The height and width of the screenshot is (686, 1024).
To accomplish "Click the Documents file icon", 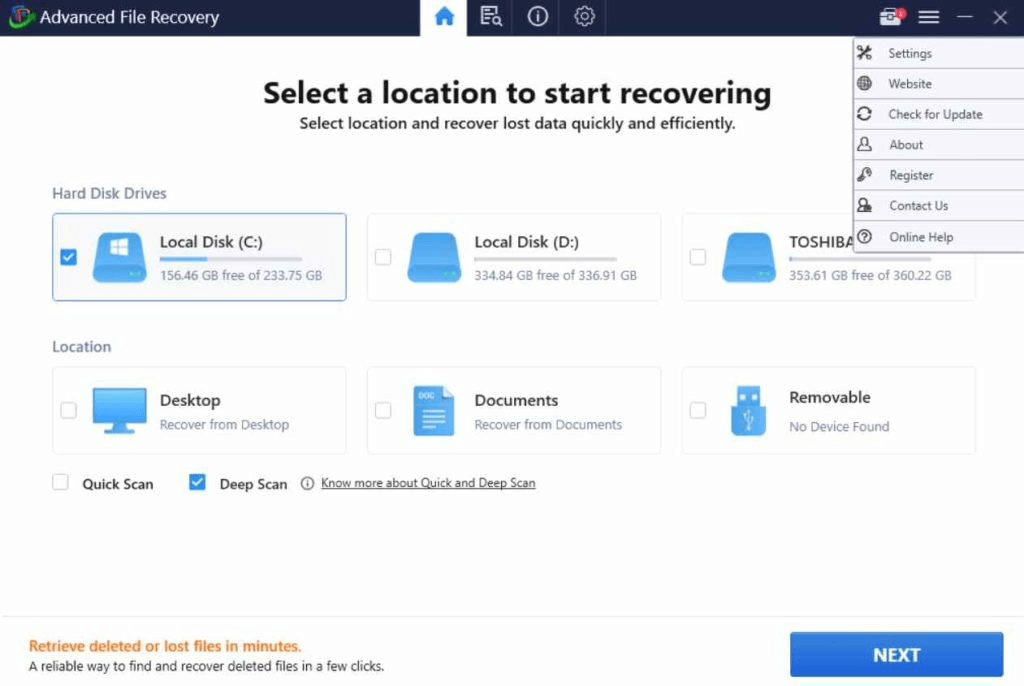I will (x=434, y=410).
